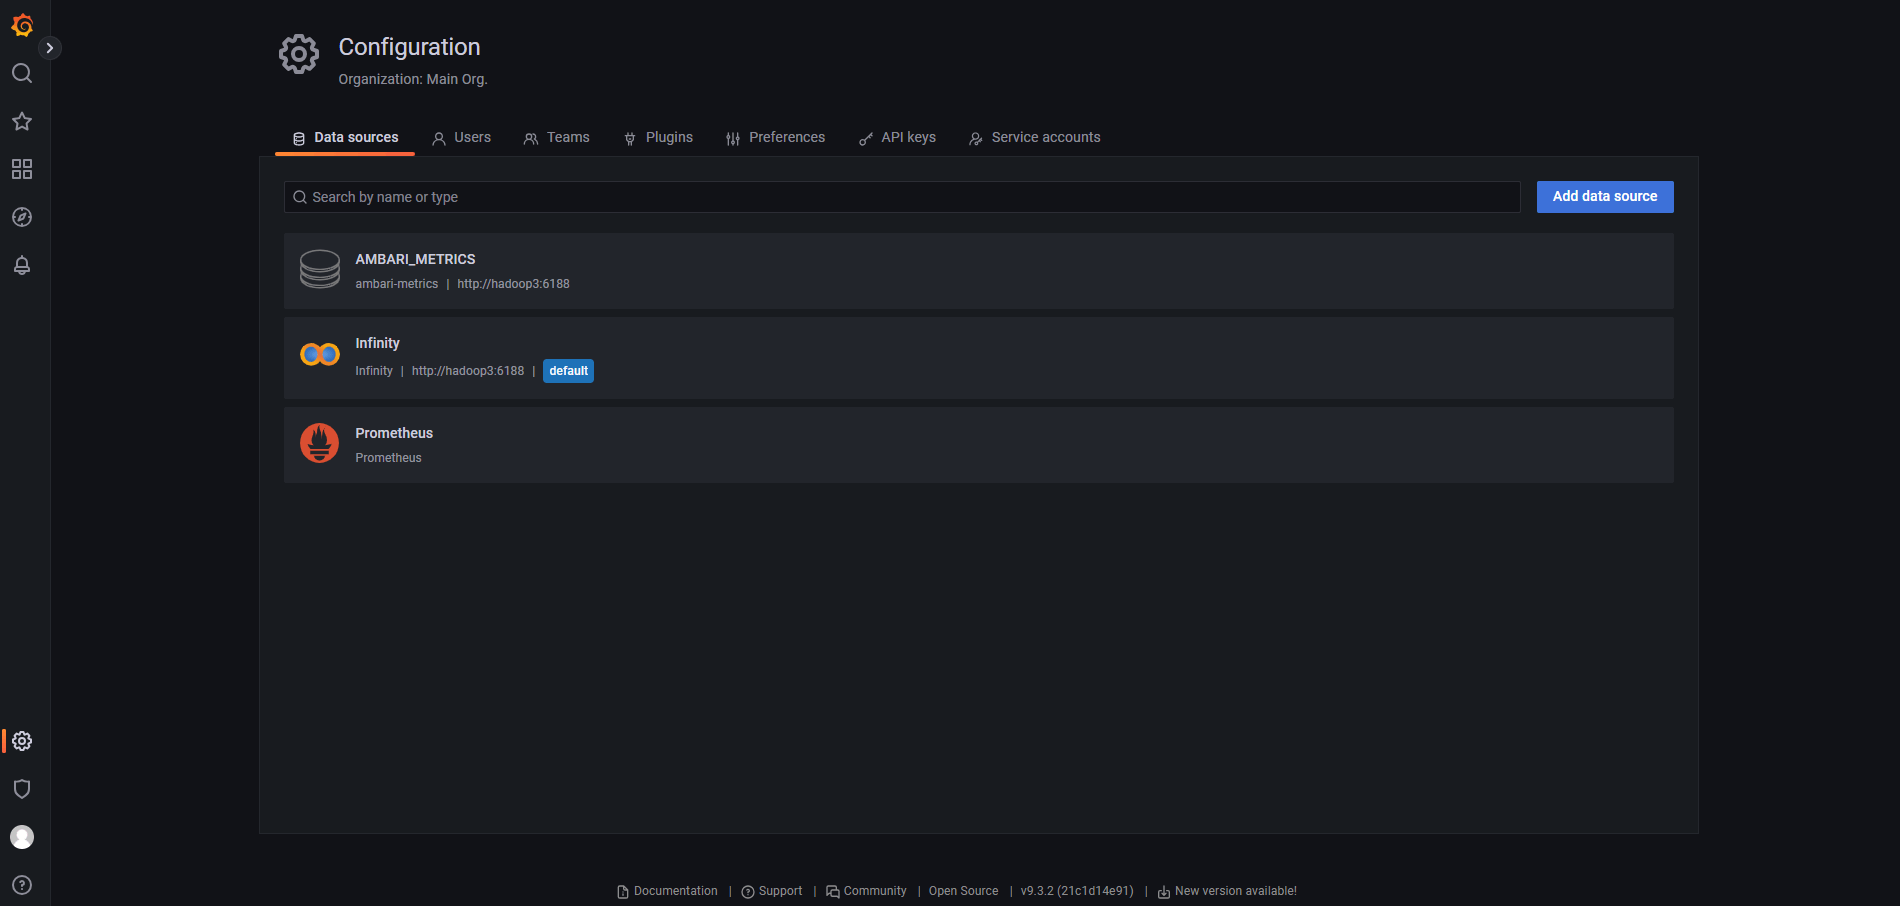Click version v9.3.2 footer link

pyautogui.click(x=1077, y=891)
